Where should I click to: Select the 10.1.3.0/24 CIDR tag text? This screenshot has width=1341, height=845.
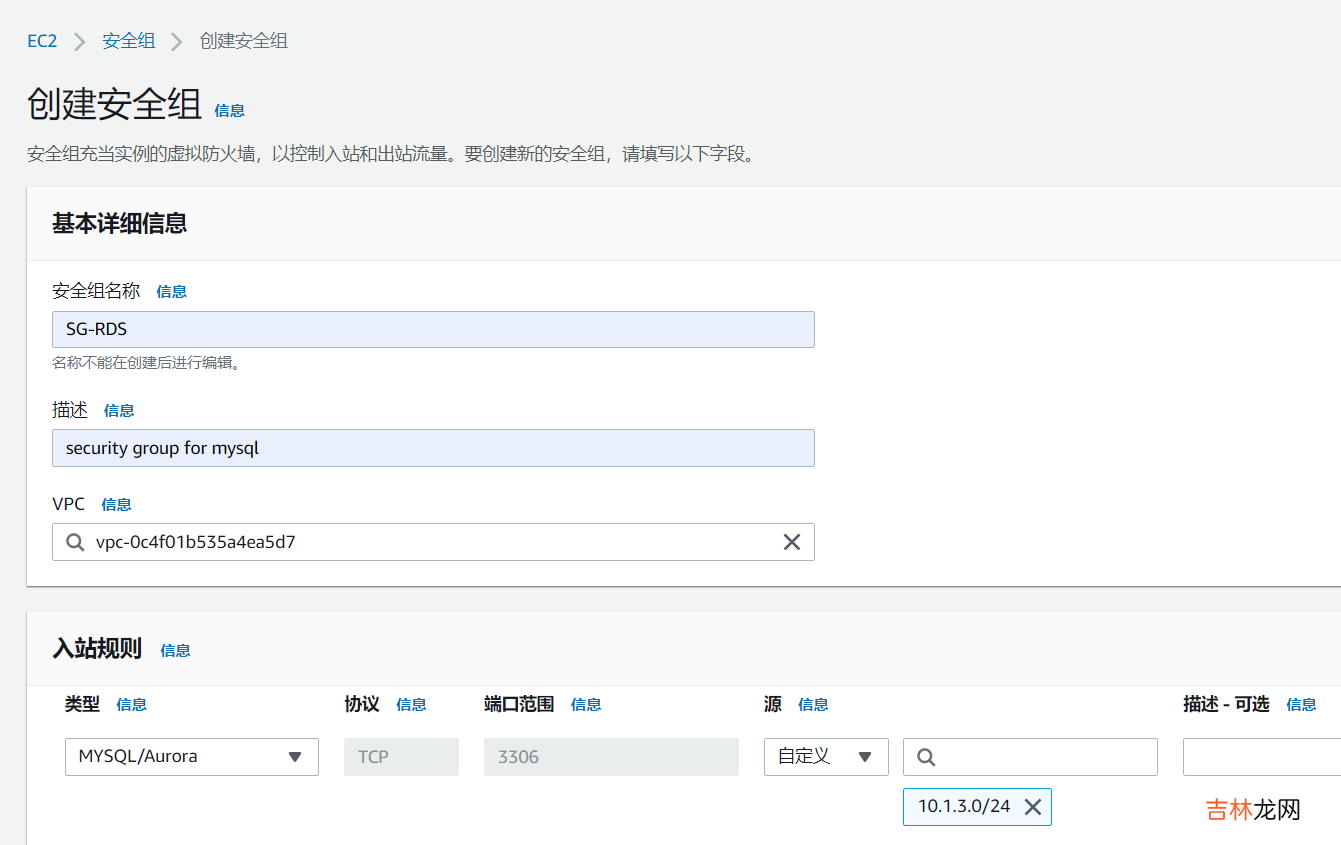click(964, 806)
